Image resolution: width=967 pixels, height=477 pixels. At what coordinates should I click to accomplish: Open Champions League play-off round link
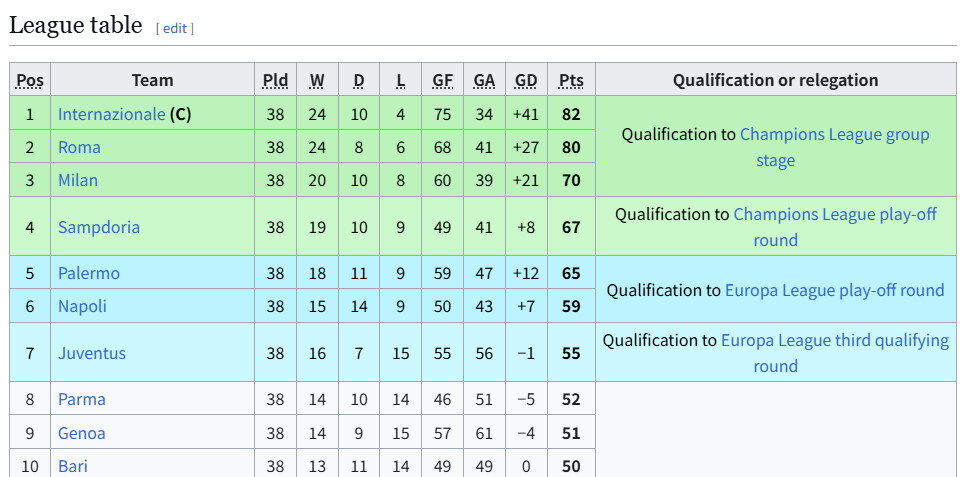tap(835, 215)
